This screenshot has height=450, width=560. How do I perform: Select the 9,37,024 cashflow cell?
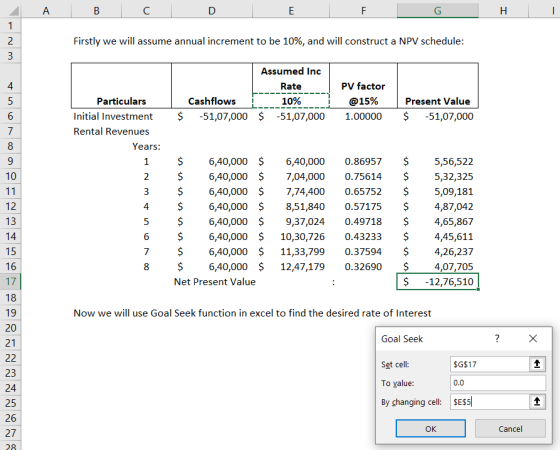tap(291, 221)
